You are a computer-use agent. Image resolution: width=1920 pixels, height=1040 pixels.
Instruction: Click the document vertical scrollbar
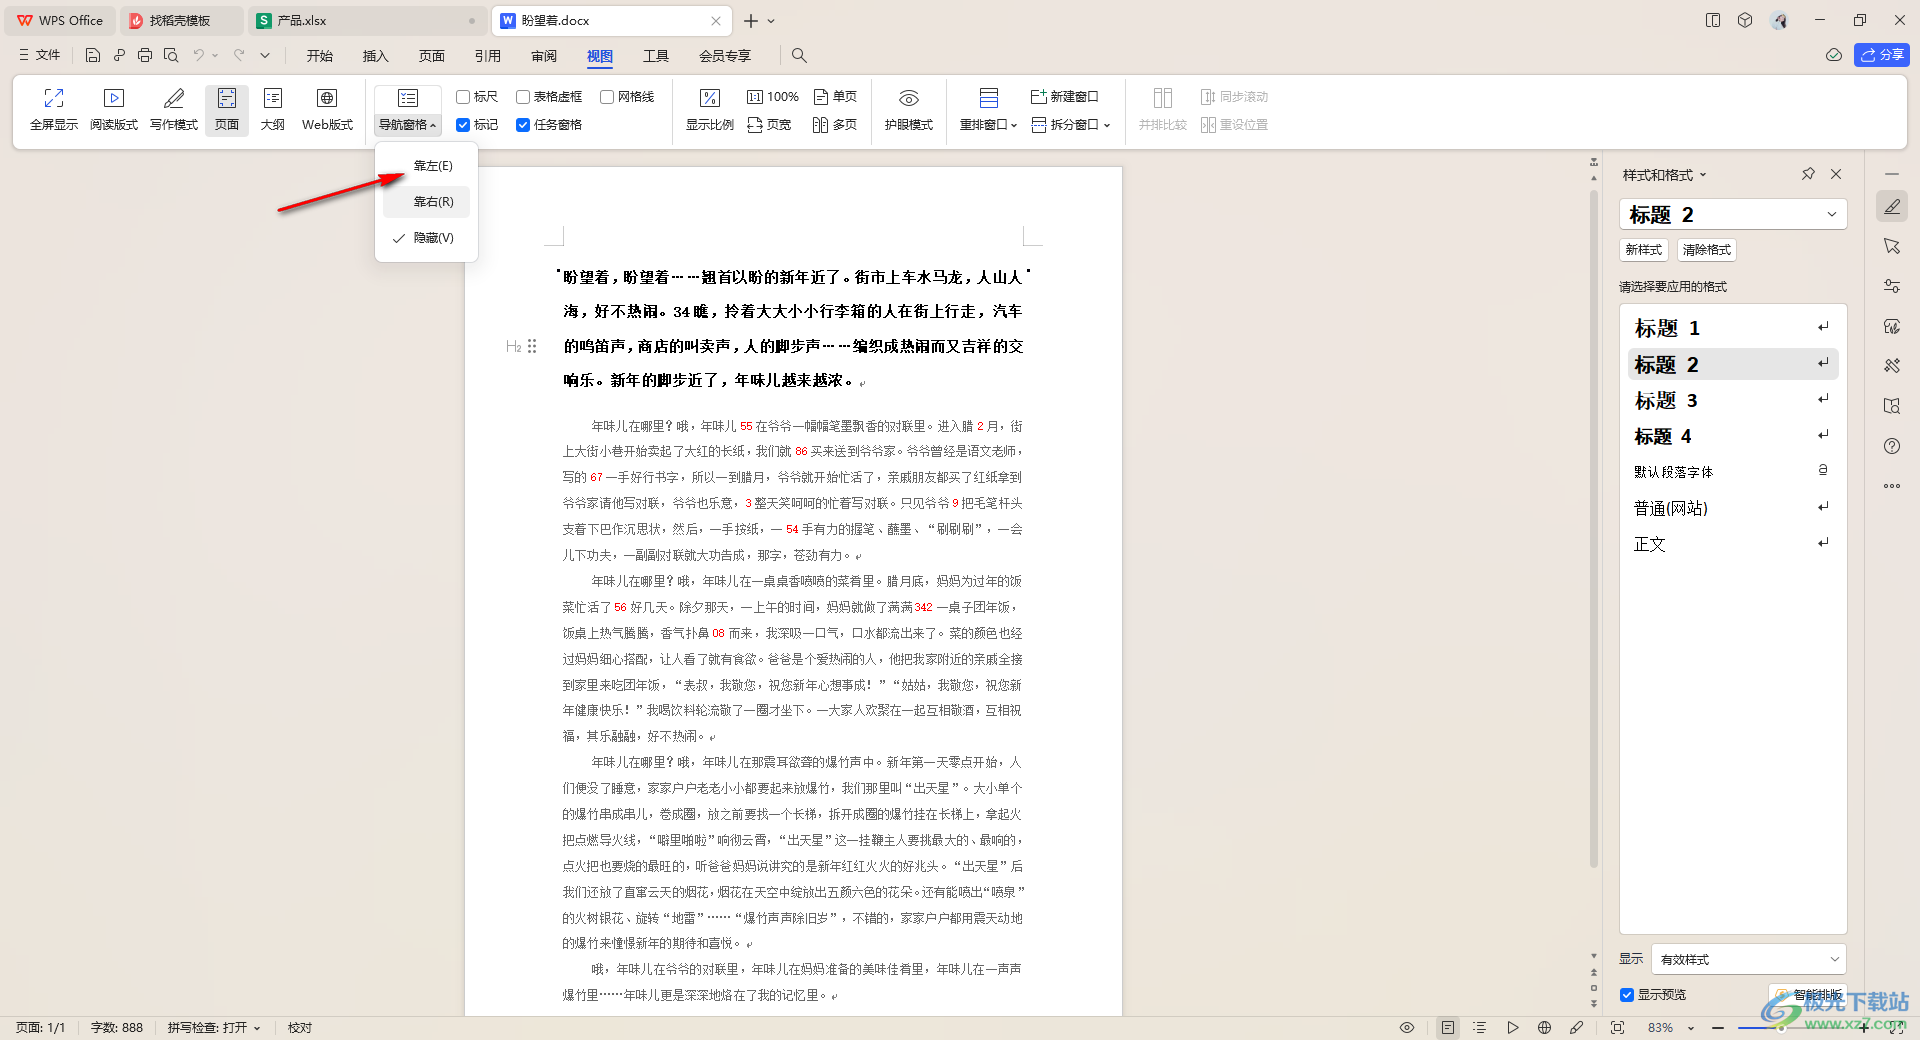pos(1594,530)
